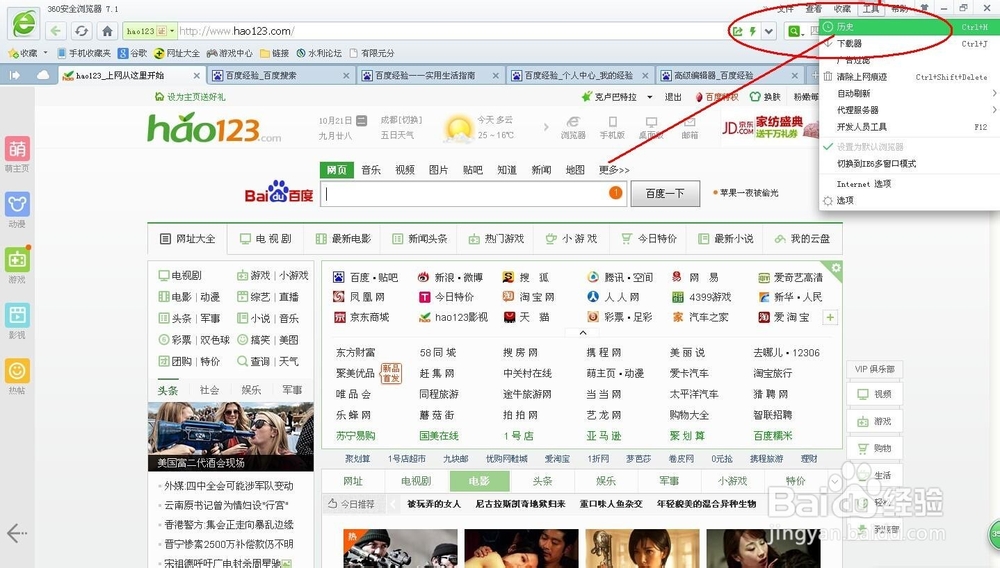Open the 手机收藏夹 bookmark

pos(84,53)
